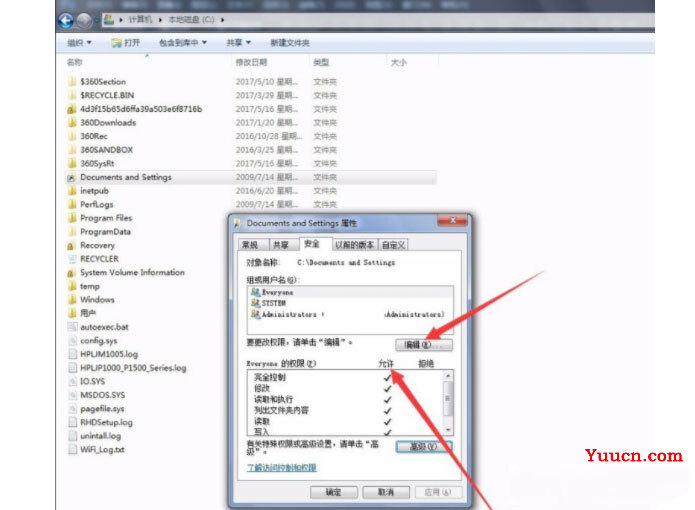Click the 编辑 permissions button
The height and width of the screenshot is (510, 695).
click(424, 345)
